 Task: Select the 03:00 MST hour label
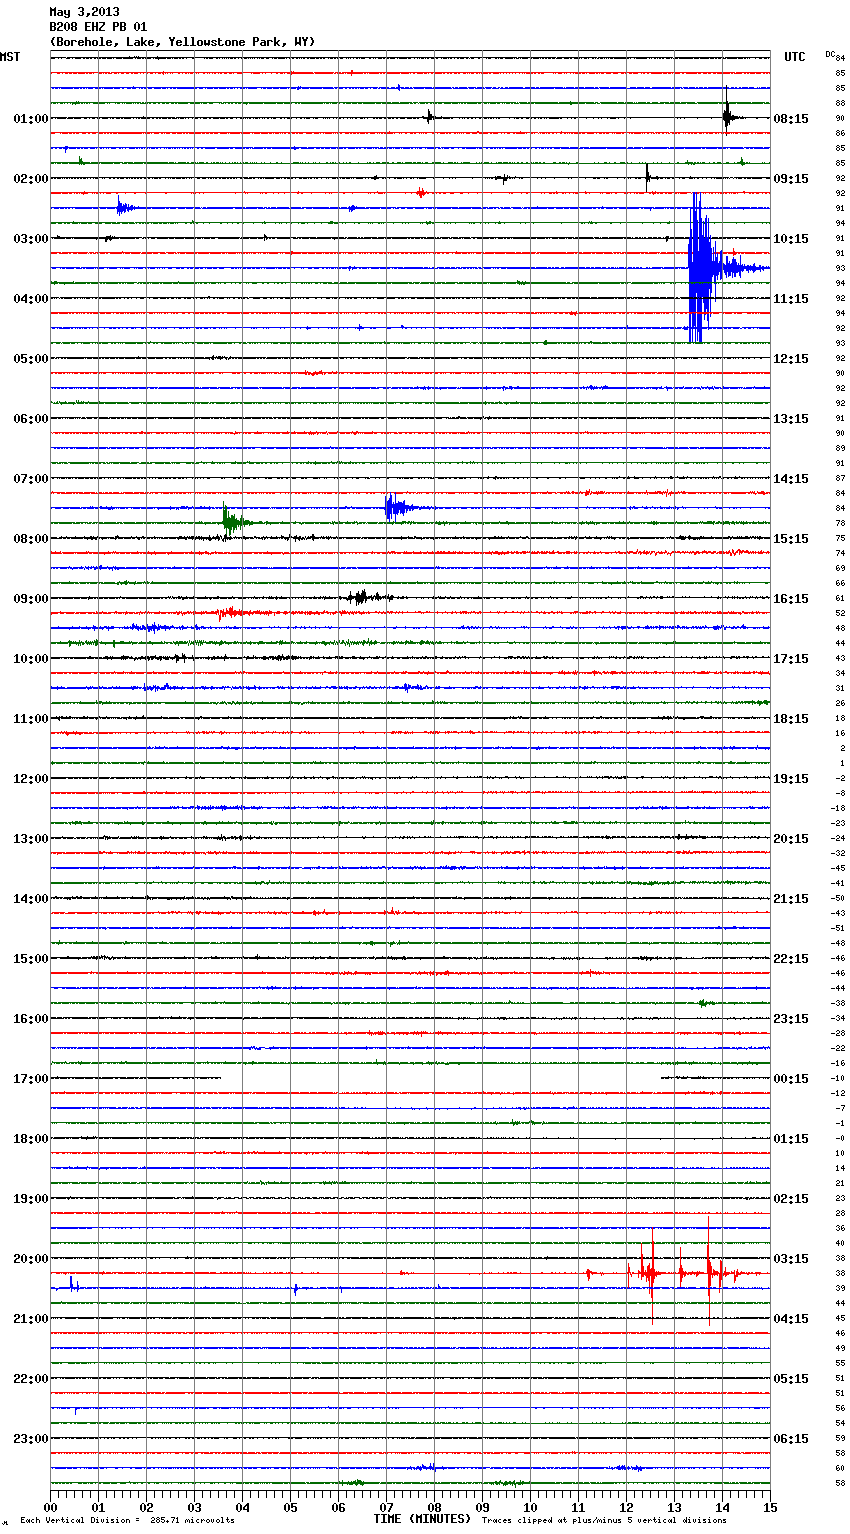coord(31,238)
